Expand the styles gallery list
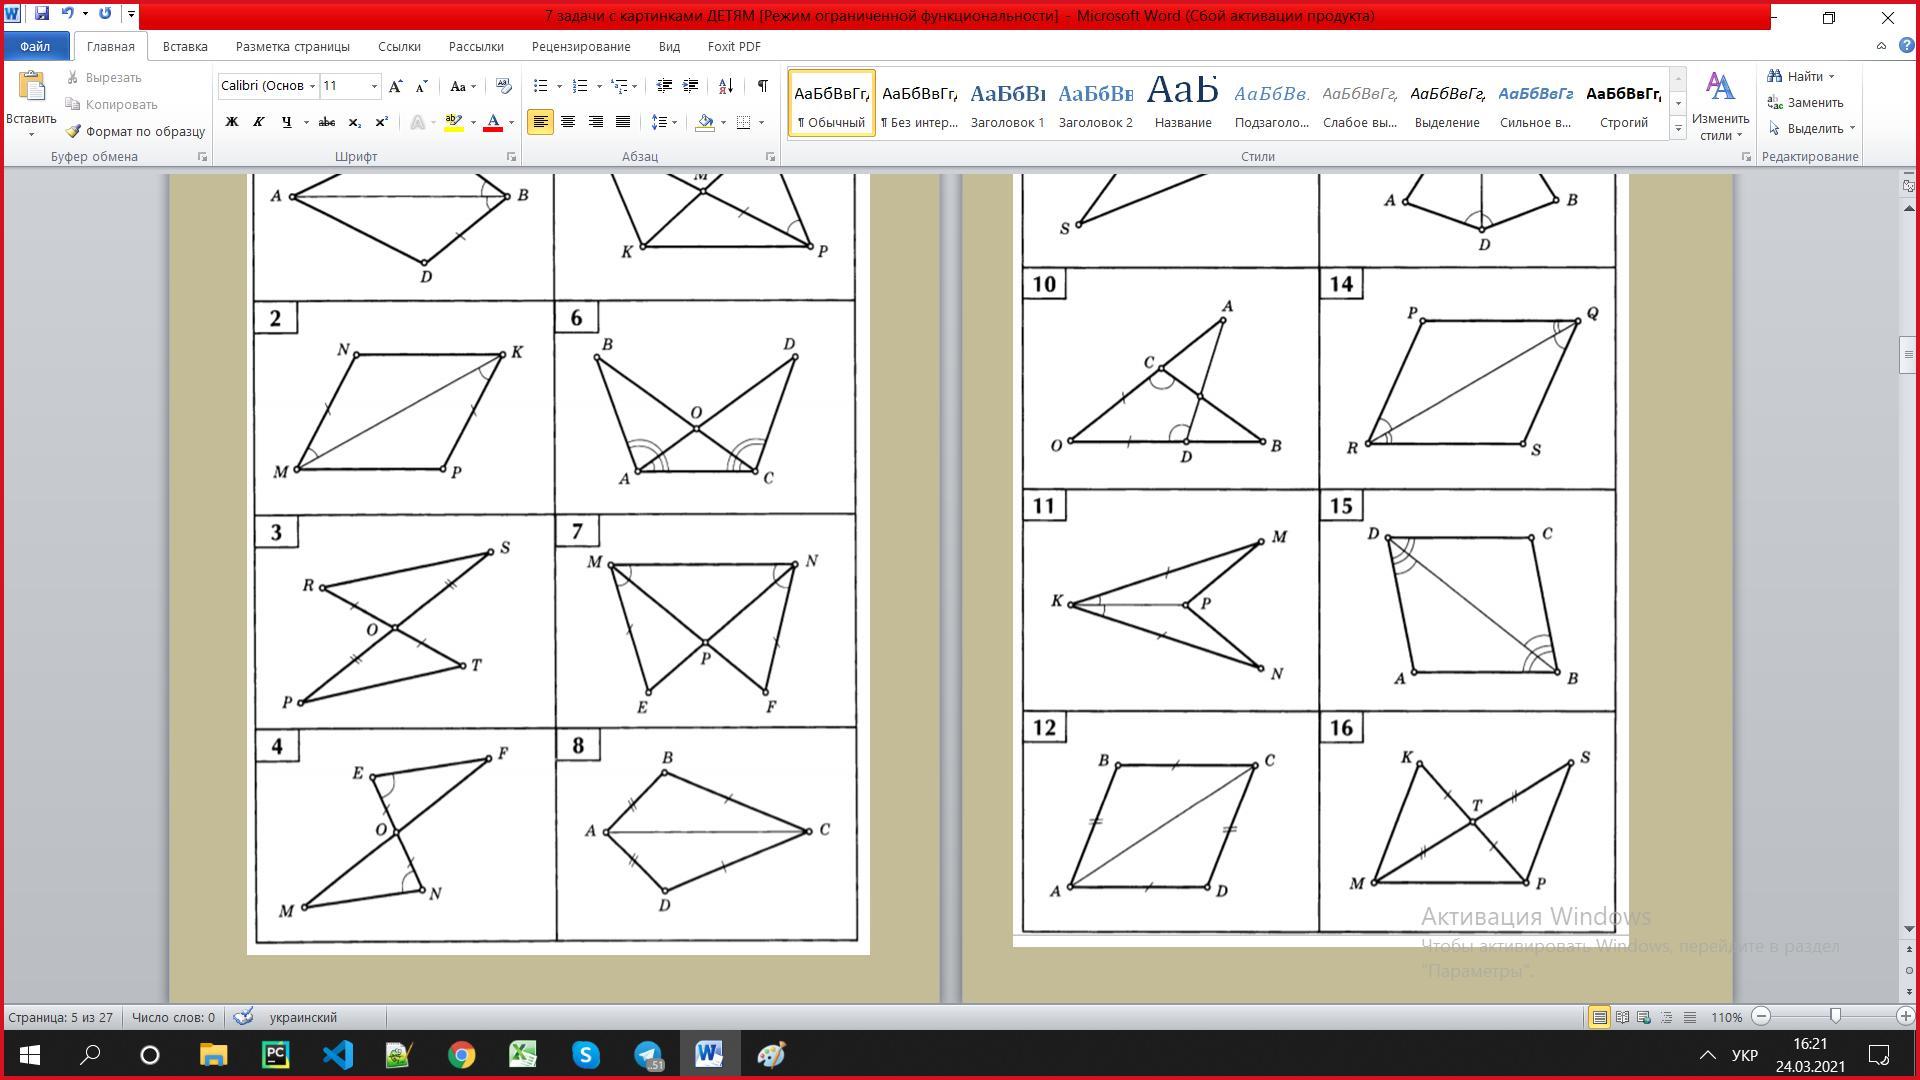 pyautogui.click(x=1678, y=129)
